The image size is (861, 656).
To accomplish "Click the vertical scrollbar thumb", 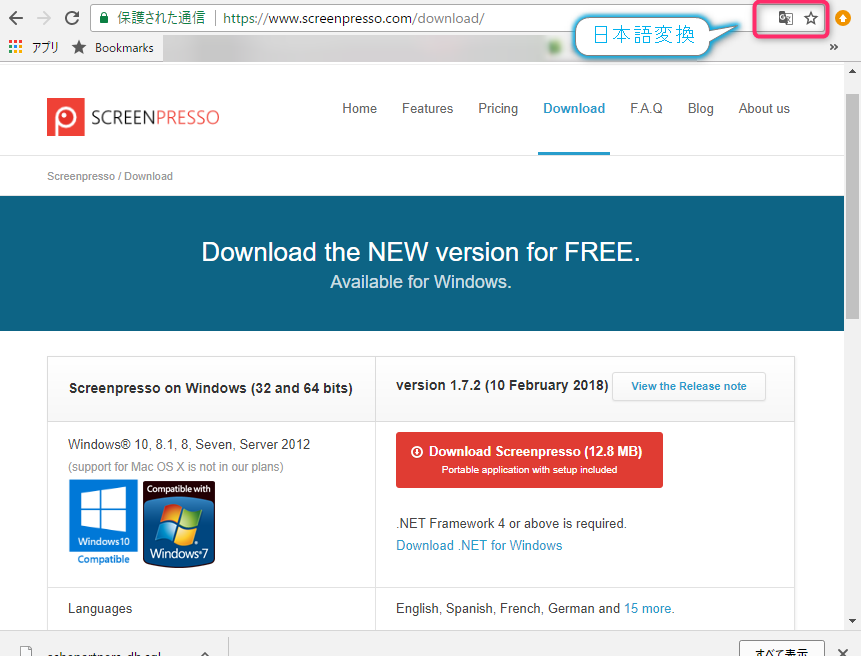I will pyautogui.click(x=852, y=206).
